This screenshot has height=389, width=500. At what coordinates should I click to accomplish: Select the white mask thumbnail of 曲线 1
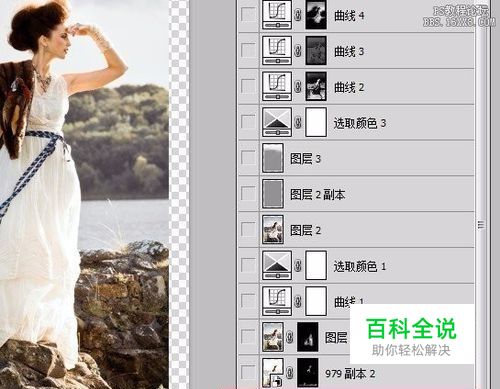pyautogui.click(x=316, y=301)
